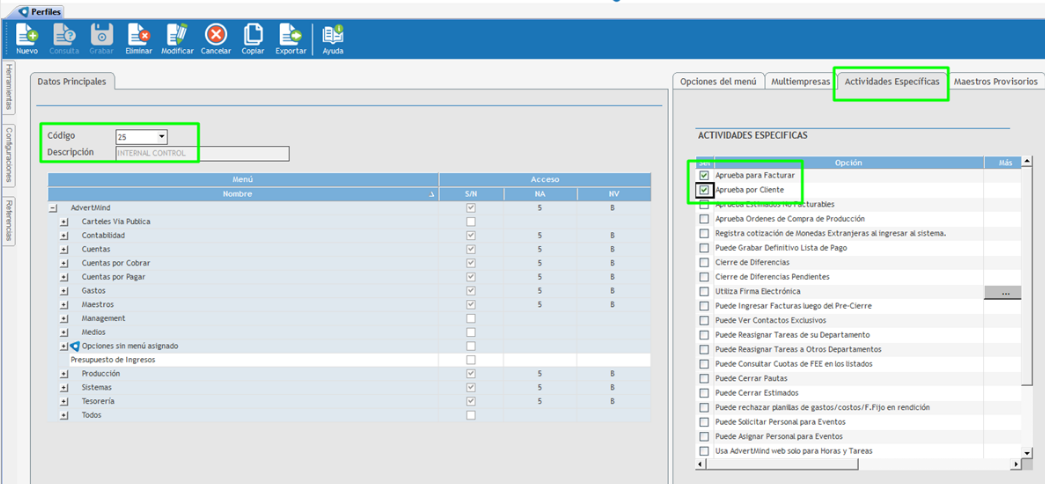Screen dimensions: 1045x484
Task: Check Aprueba Ordenes de Compra de Producción
Action: 704,219
